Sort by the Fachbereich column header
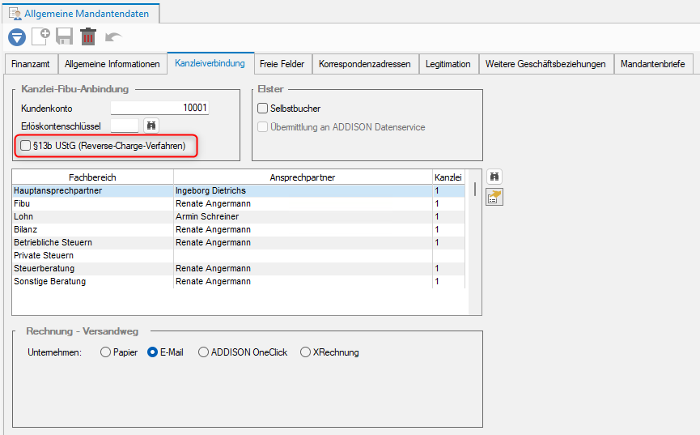700x435 pixels. pyautogui.click(x=92, y=177)
